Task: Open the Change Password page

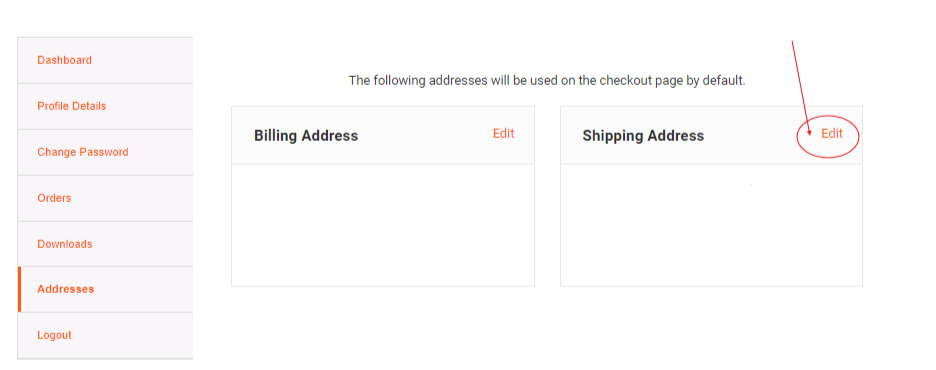Action: click(105, 152)
